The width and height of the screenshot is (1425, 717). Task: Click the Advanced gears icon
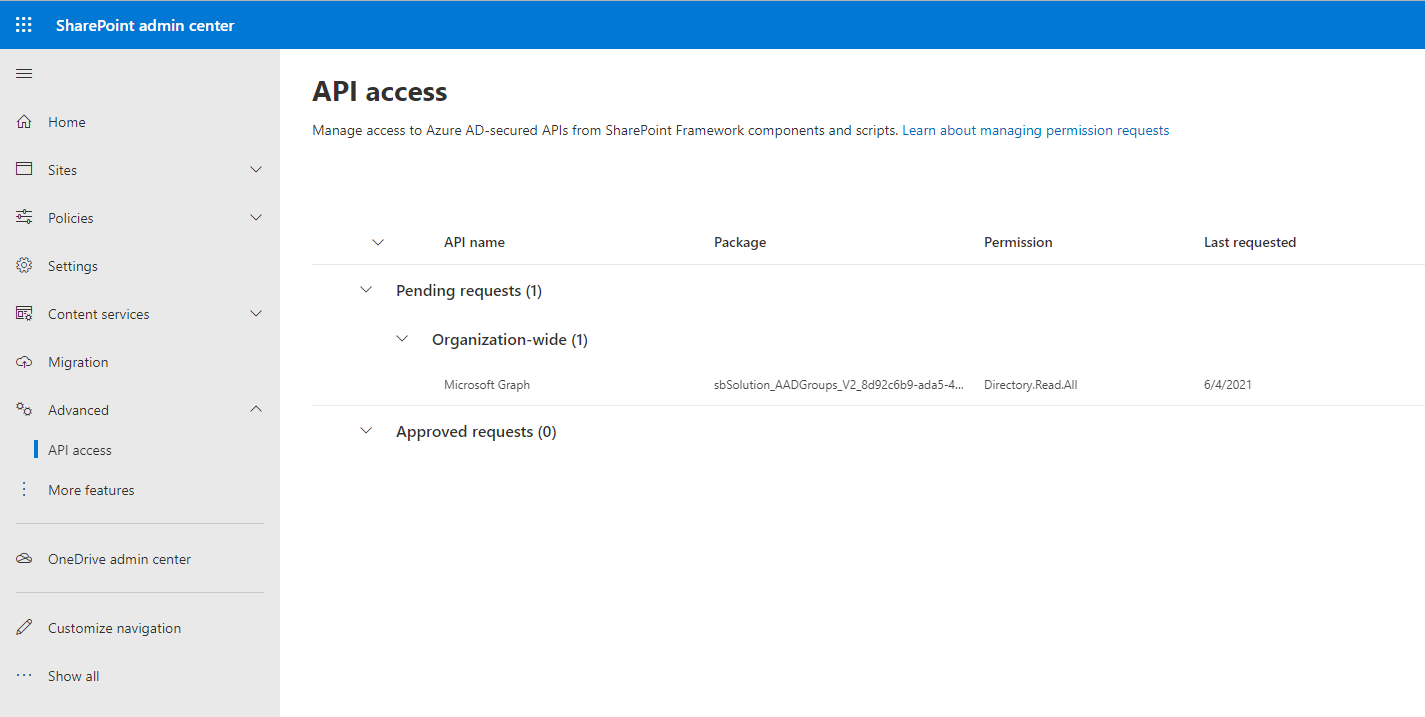click(x=24, y=410)
